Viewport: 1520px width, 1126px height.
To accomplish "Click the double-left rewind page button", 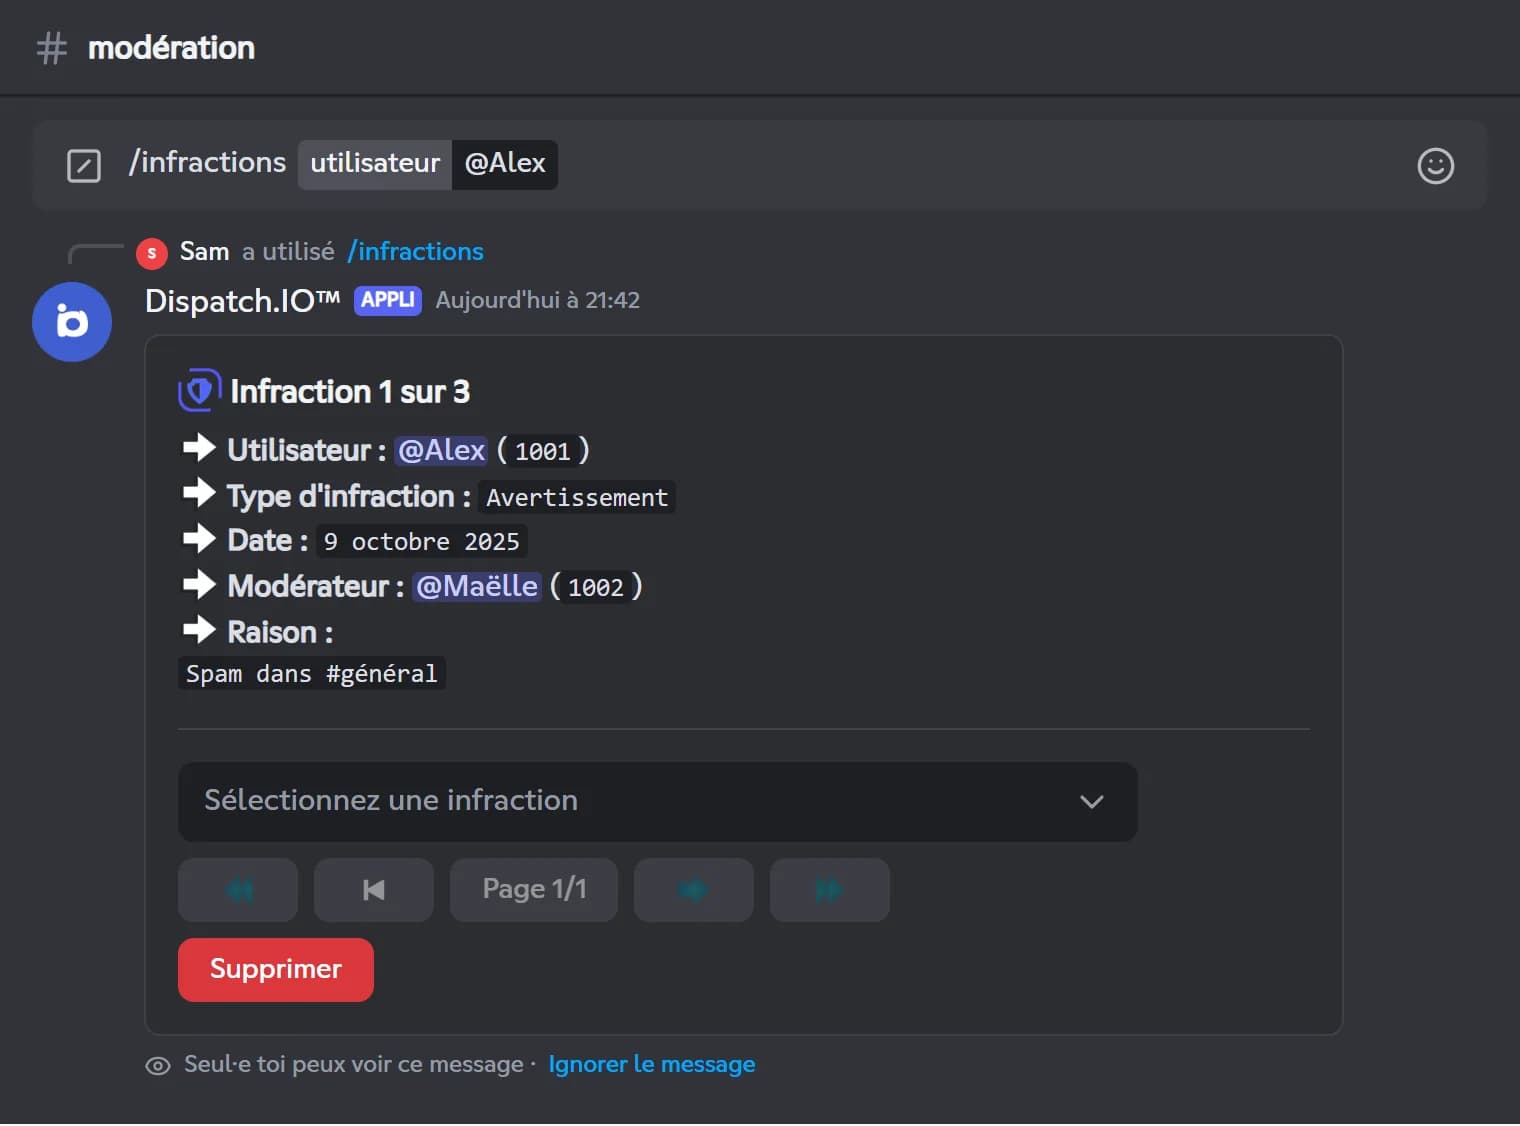I will [x=238, y=890].
